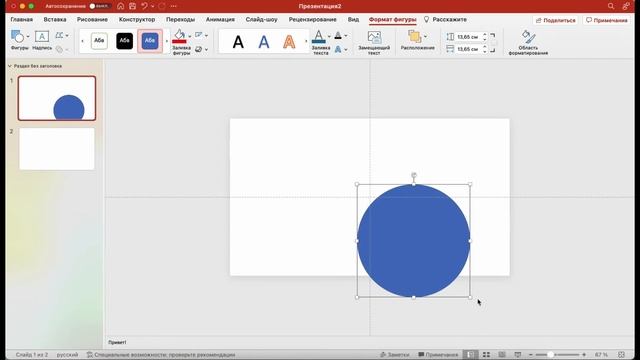Toggle Notes (Заметки) pane in status bar

point(394,354)
